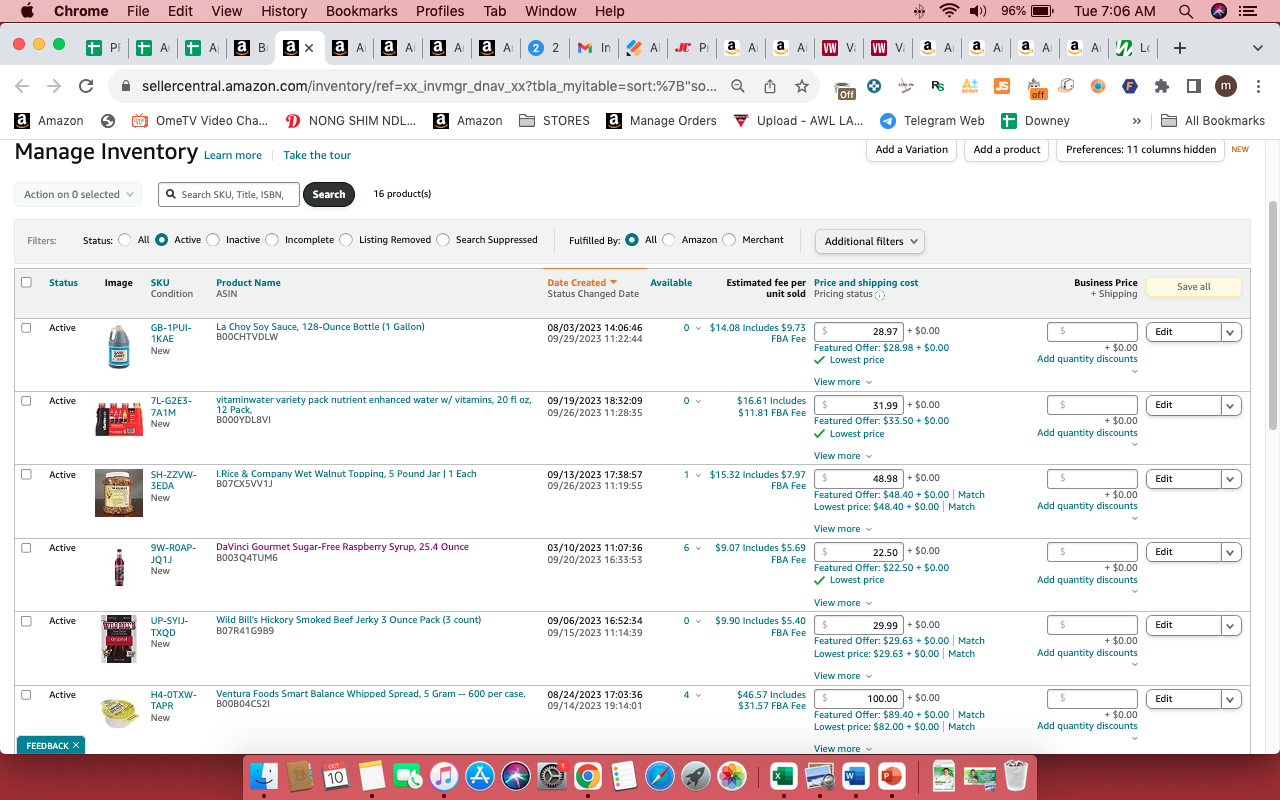Dismiss the Feedback tab with its X

pos(76,746)
